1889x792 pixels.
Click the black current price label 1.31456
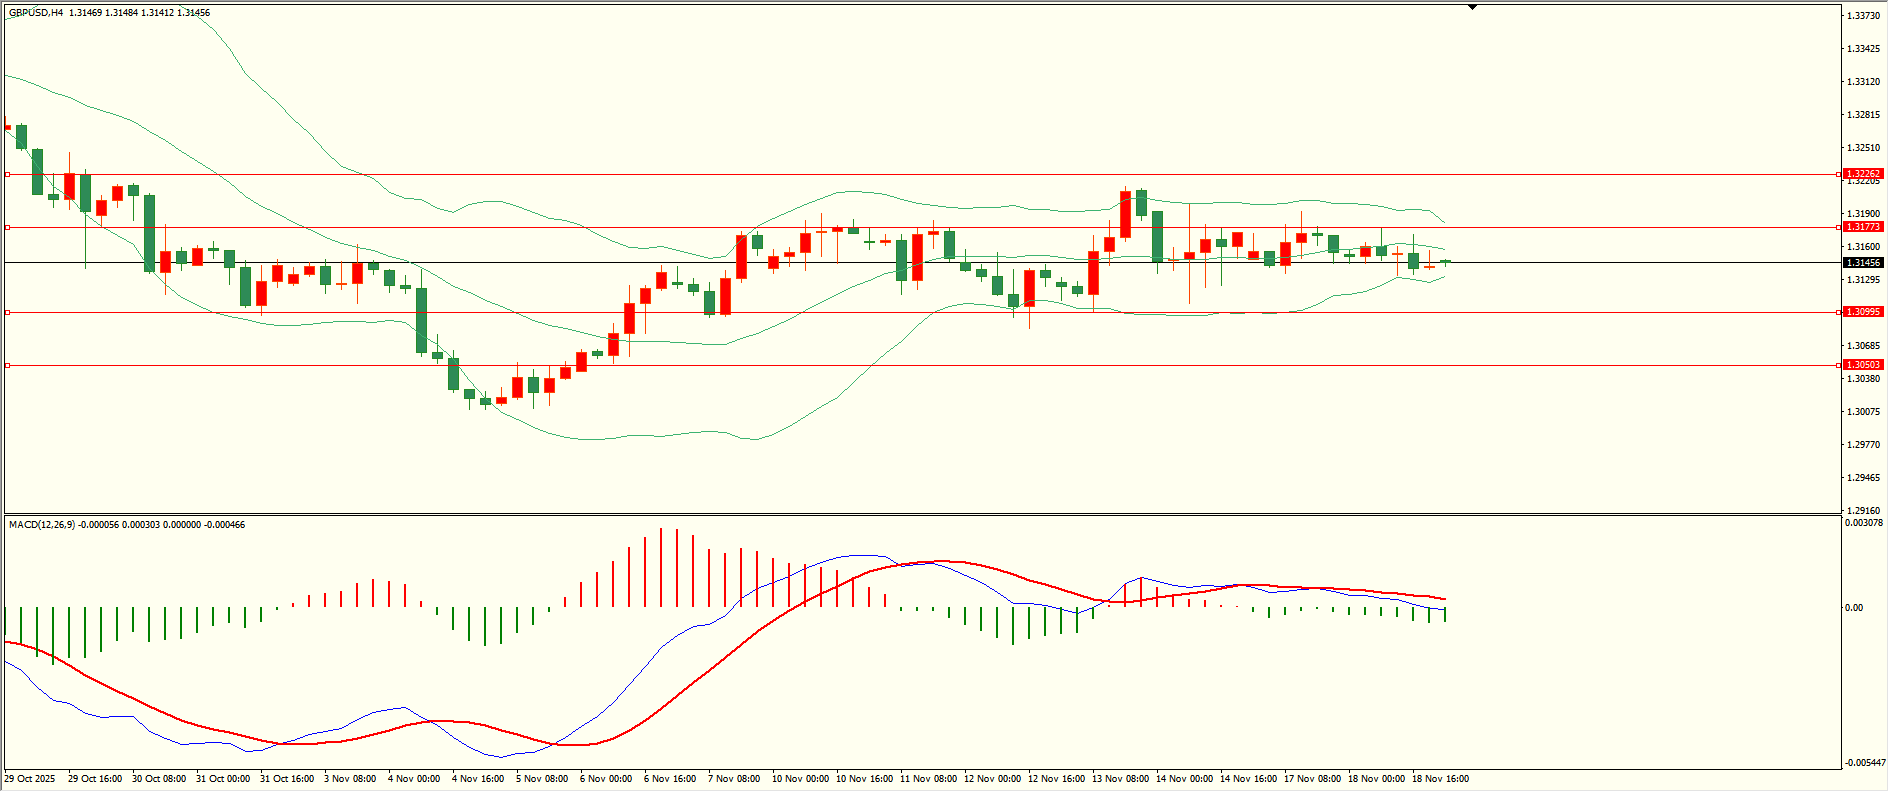1863,263
